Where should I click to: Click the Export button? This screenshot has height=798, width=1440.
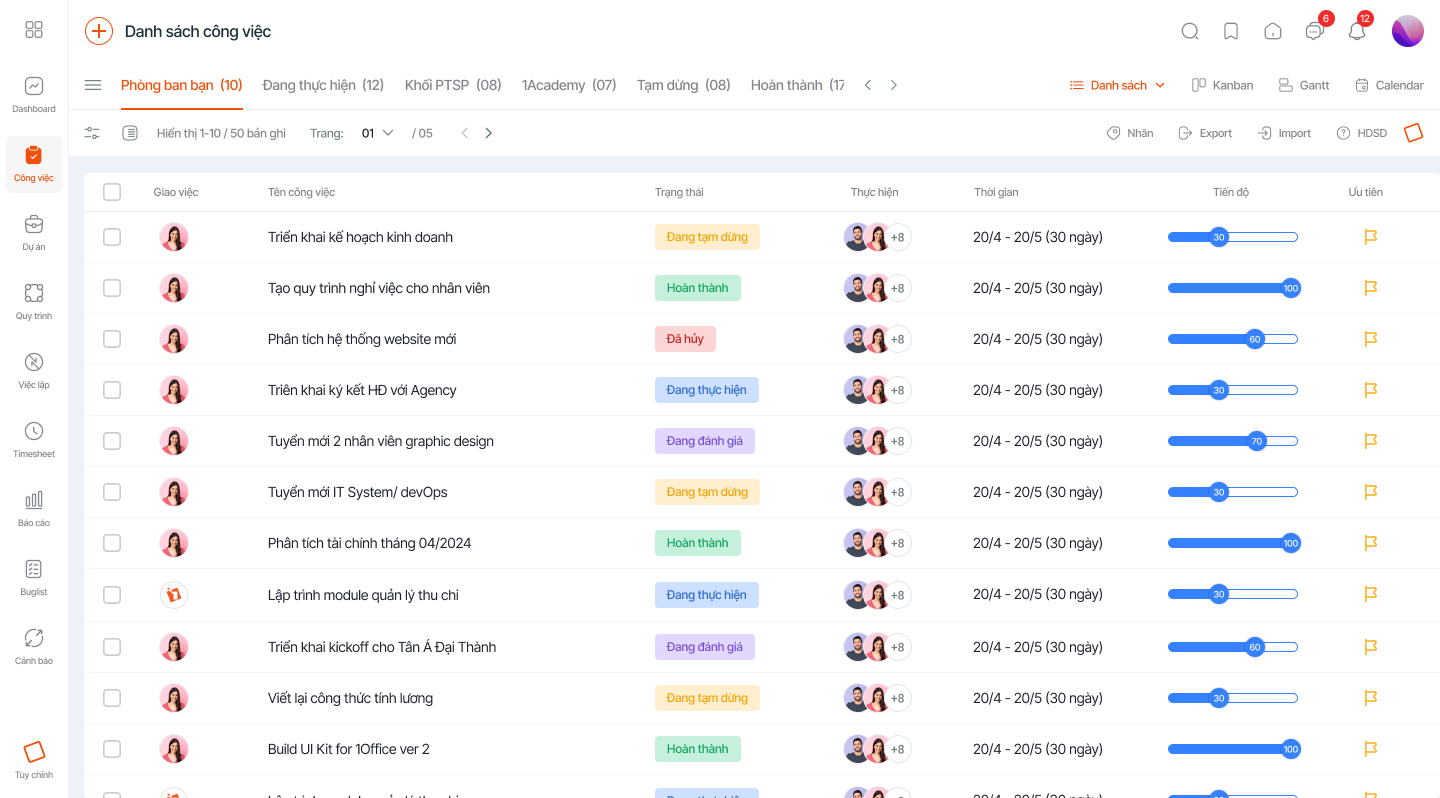[x=1205, y=133]
